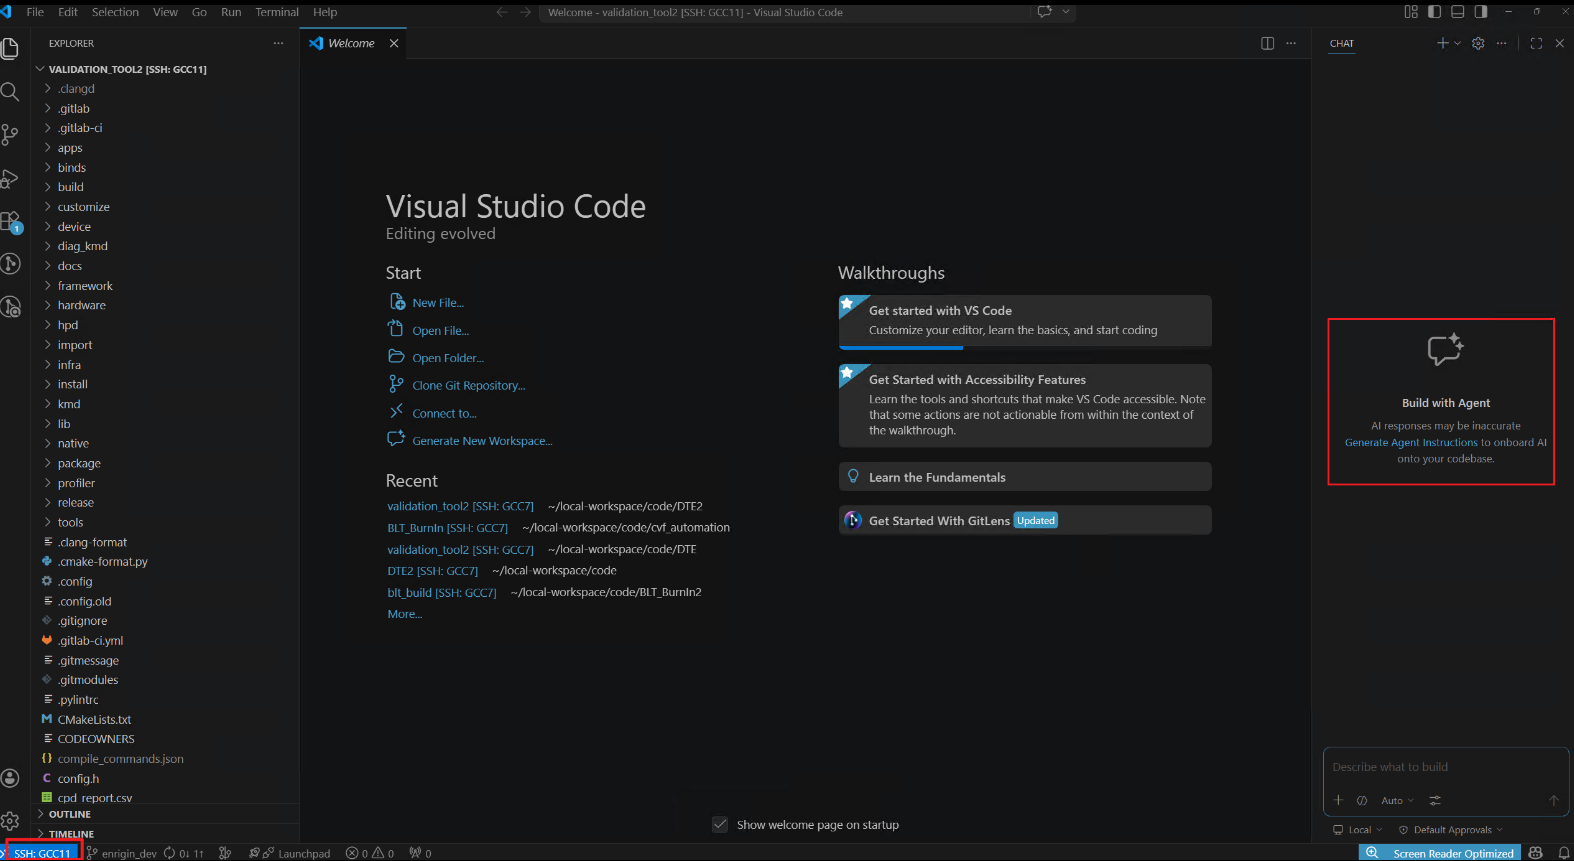Viewport: 1574px width, 861px height.
Task: Click Generate New Workspace... link
Action: 482,440
